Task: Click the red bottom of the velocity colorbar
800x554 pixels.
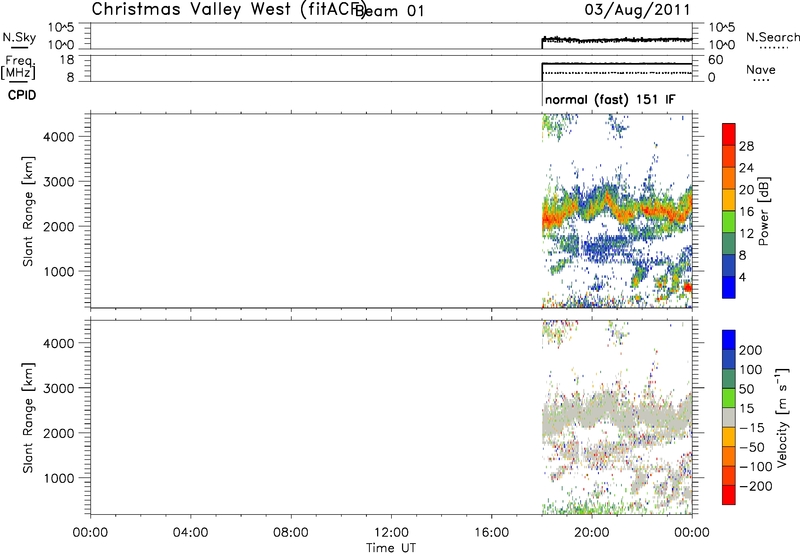Action: coord(729,495)
